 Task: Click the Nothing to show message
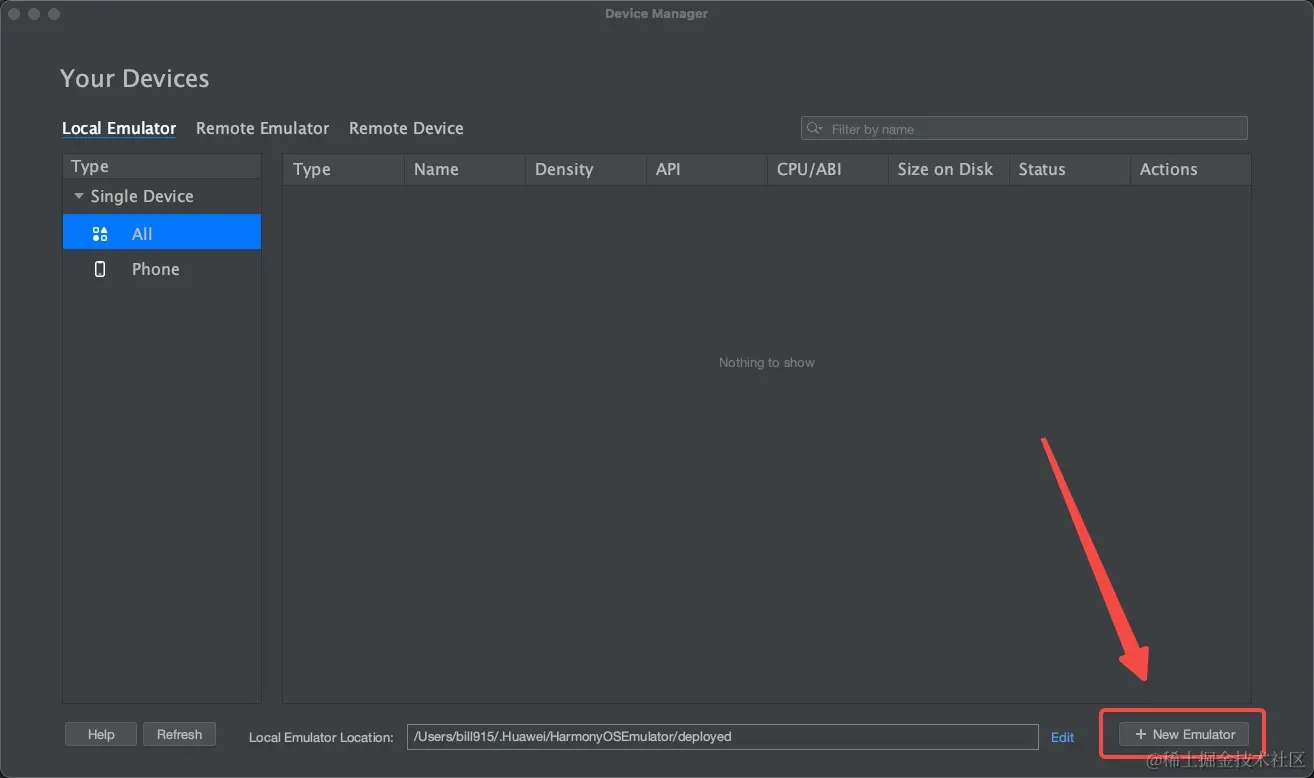(x=766, y=362)
